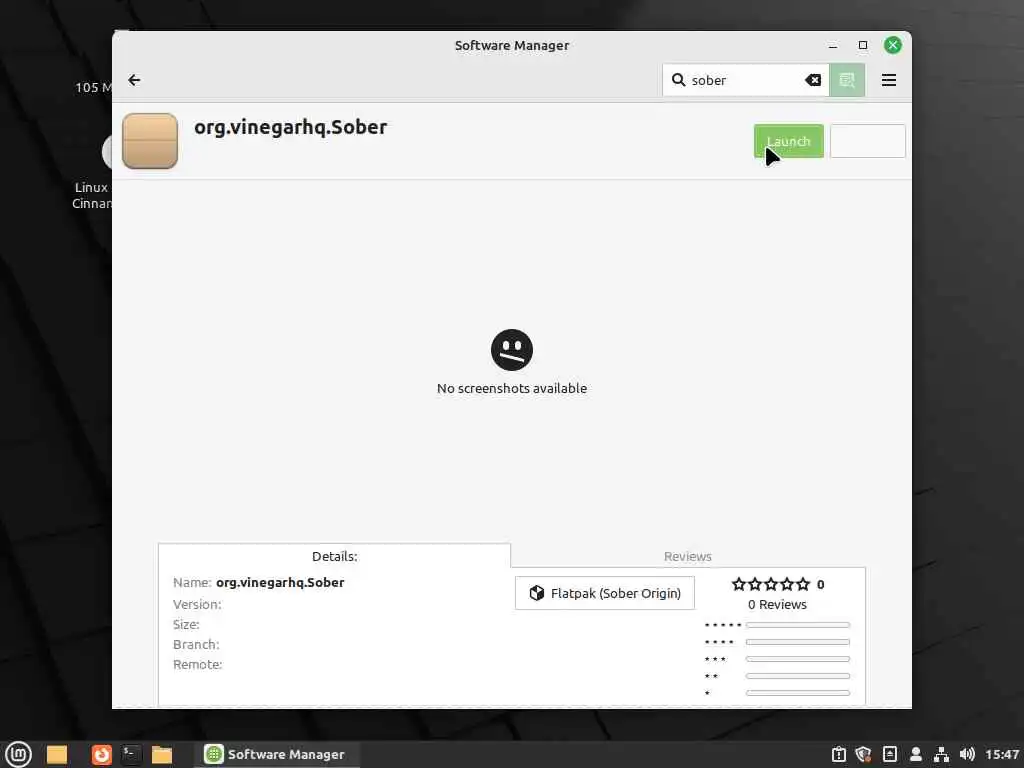Click the Software Manager taskbar entry
The height and width of the screenshot is (768, 1024).
276,754
